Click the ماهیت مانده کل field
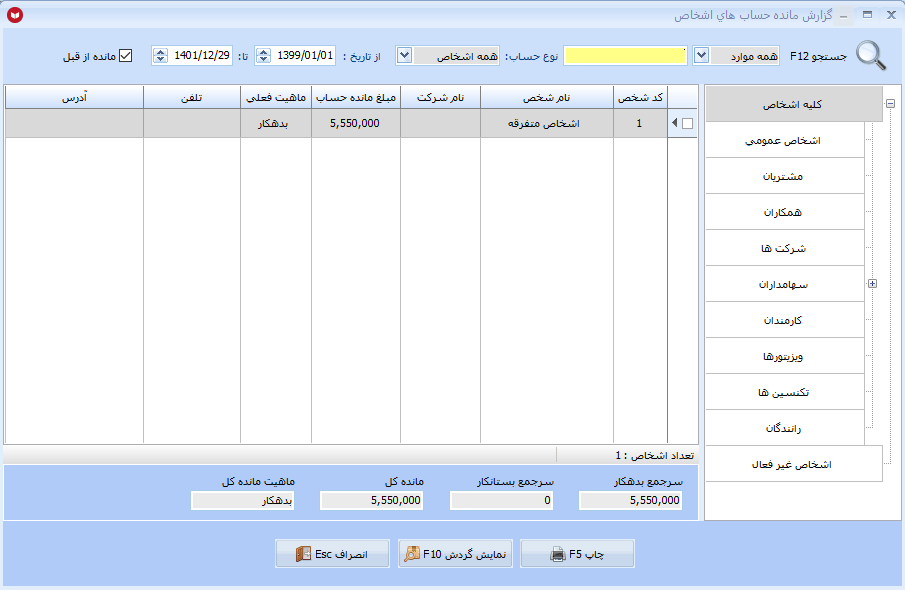This screenshot has height=590, width=905. coord(242,501)
